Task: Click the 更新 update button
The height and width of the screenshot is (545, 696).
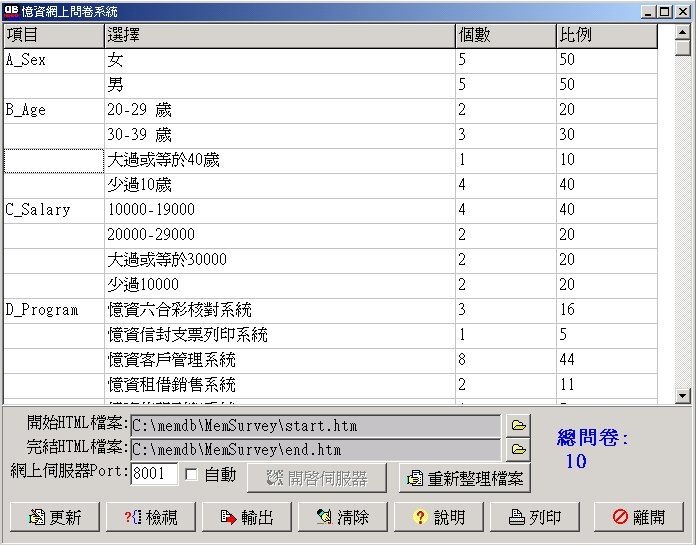Action: pos(56,517)
